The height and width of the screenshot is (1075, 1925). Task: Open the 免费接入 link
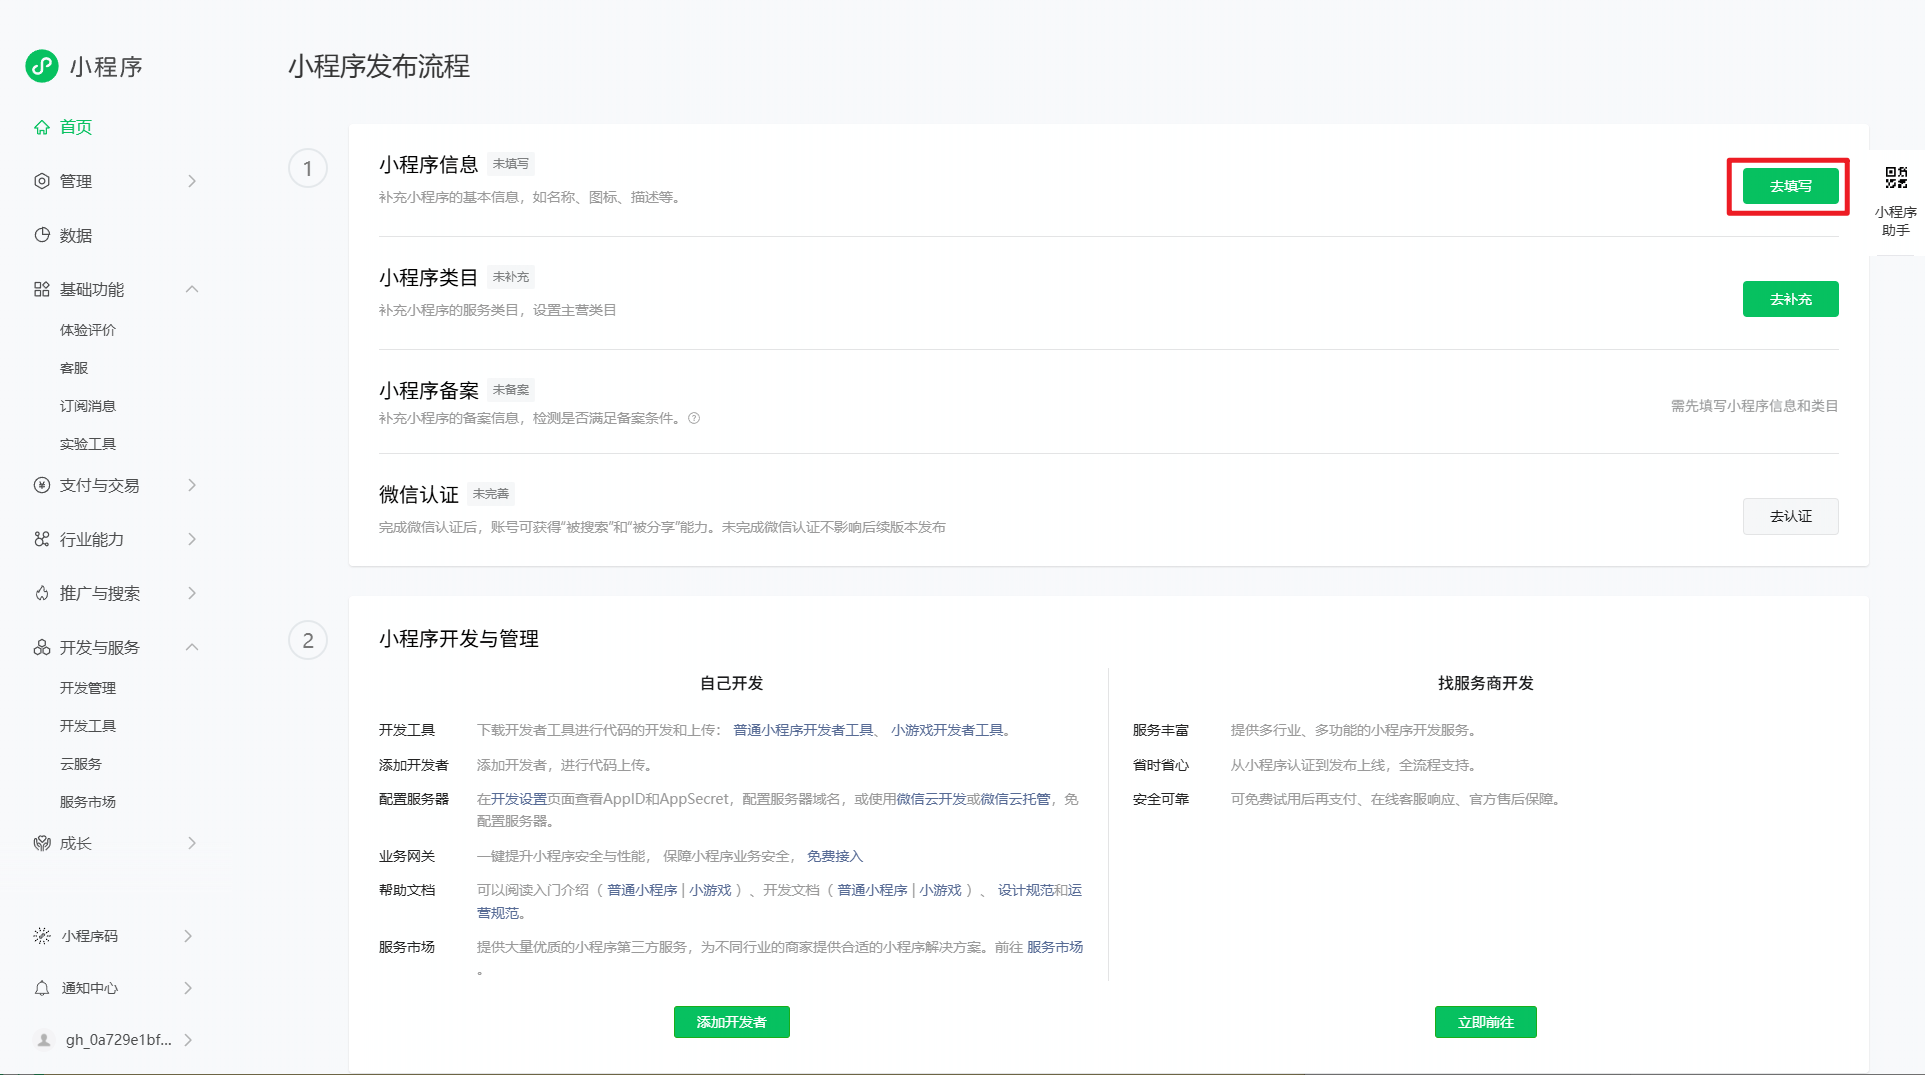(x=835, y=856)
